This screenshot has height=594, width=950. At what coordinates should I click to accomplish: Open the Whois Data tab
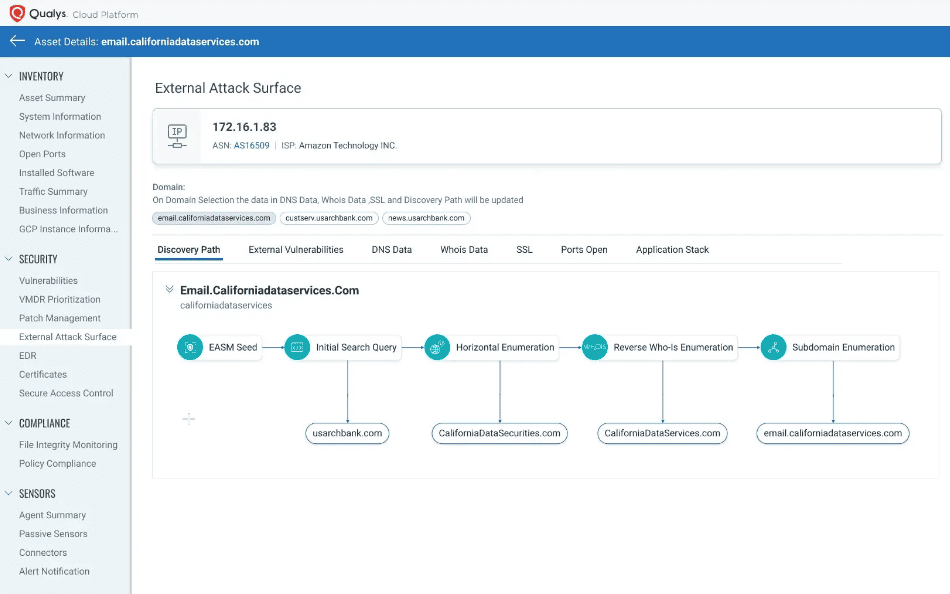coord(464,250)
